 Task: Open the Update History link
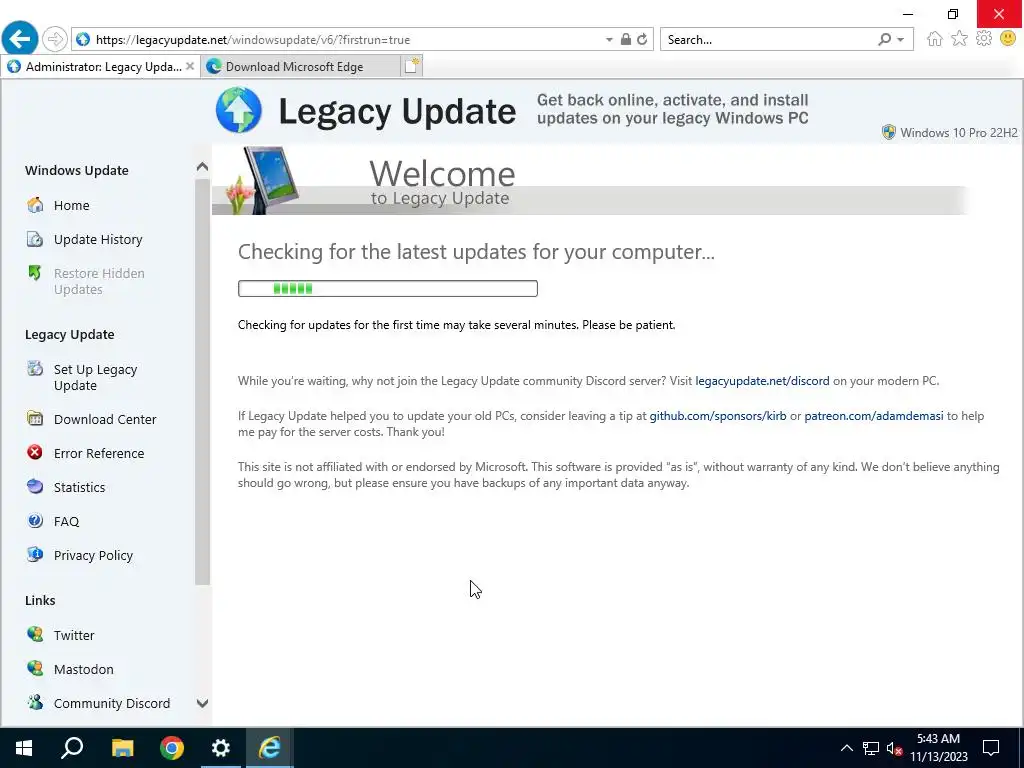(98, 239)
